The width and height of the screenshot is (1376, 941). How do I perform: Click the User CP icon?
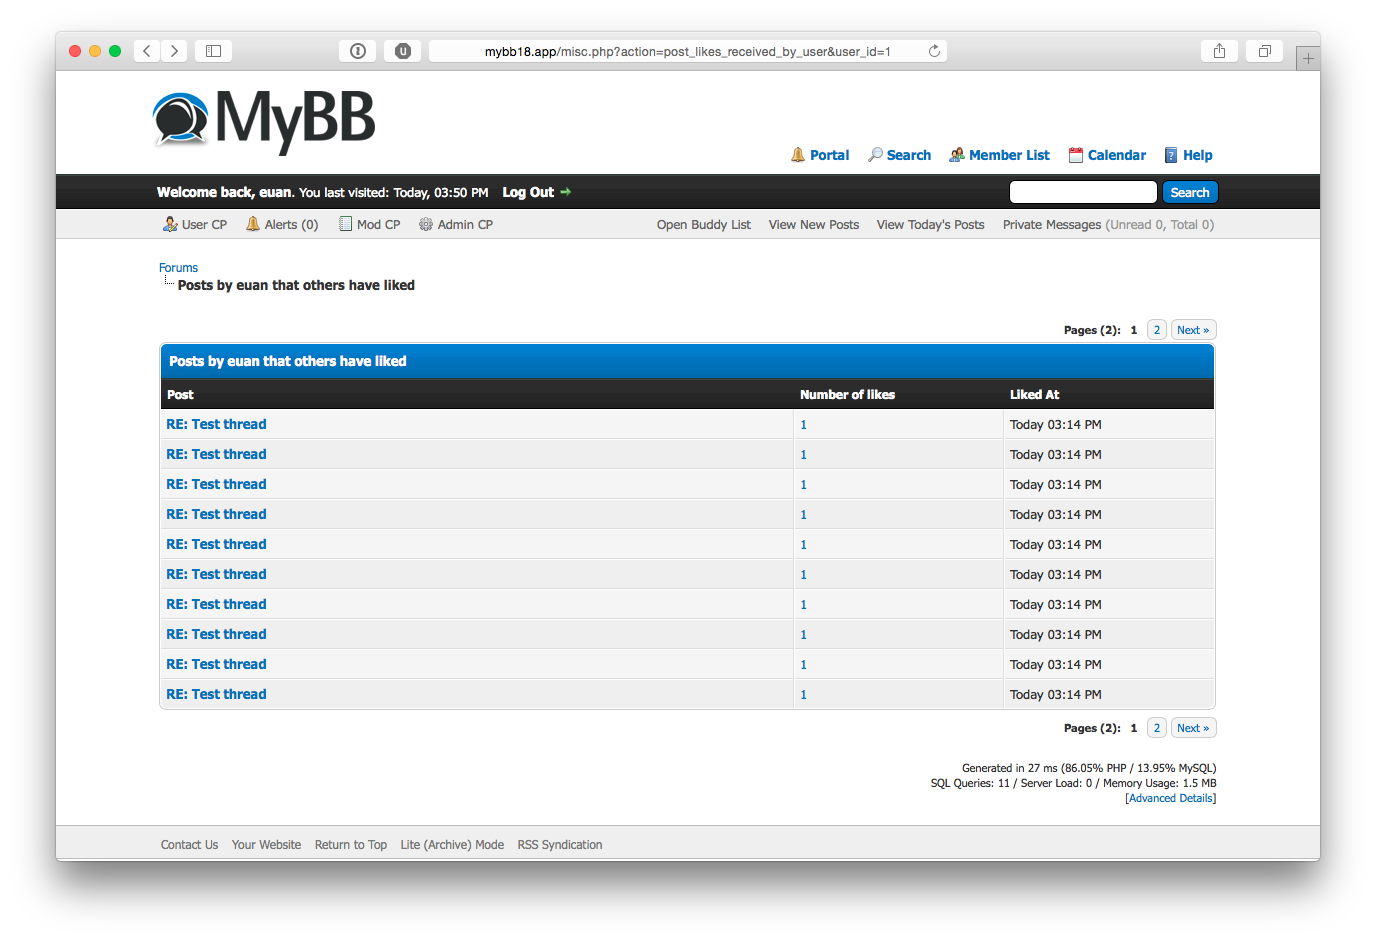tap(170, 224)
